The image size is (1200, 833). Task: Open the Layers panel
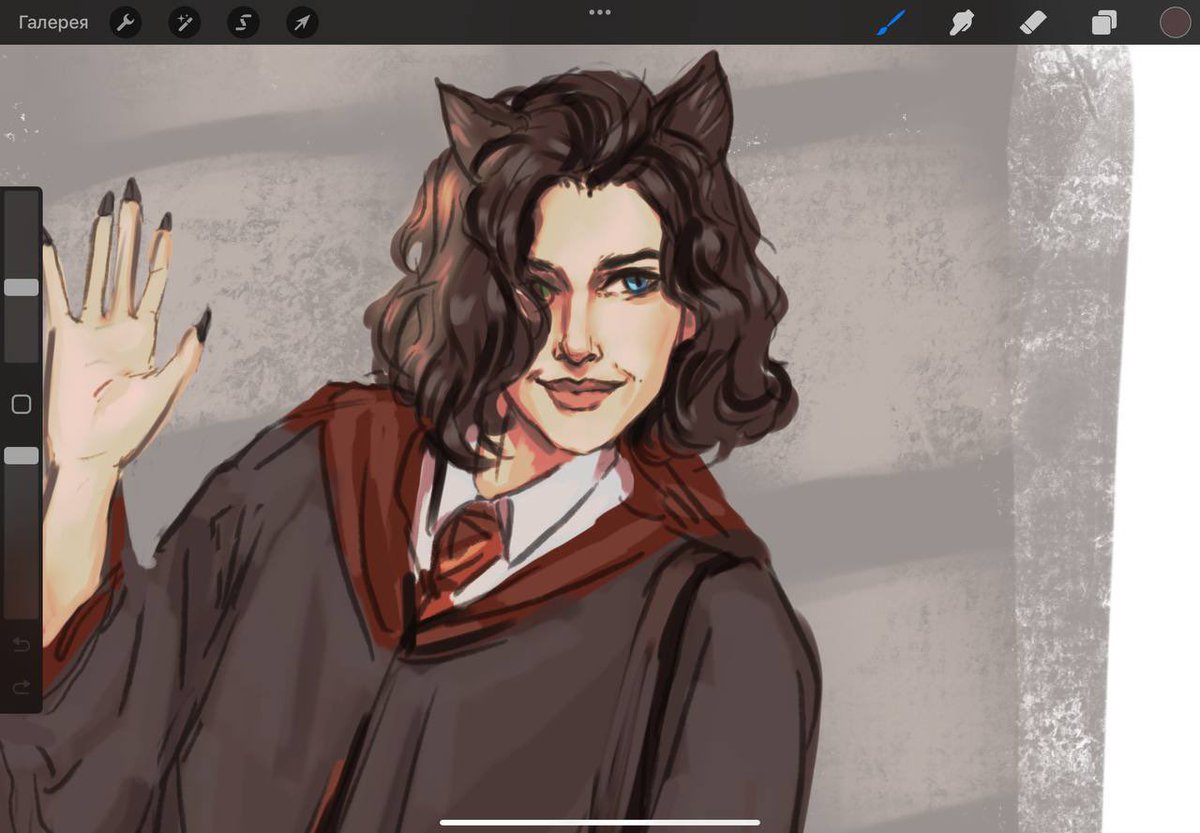1104,22
